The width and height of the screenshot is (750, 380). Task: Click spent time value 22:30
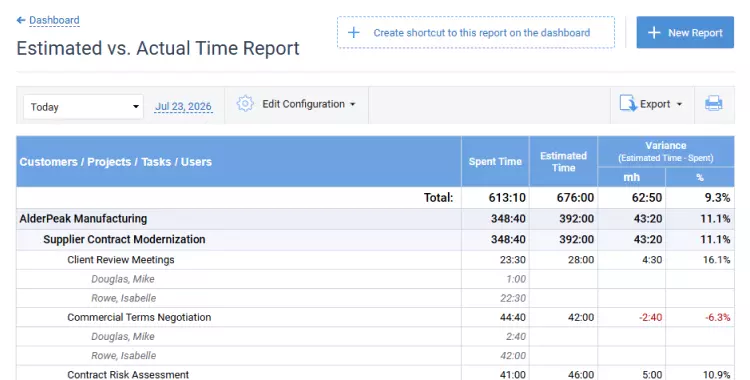click(513, 298)
